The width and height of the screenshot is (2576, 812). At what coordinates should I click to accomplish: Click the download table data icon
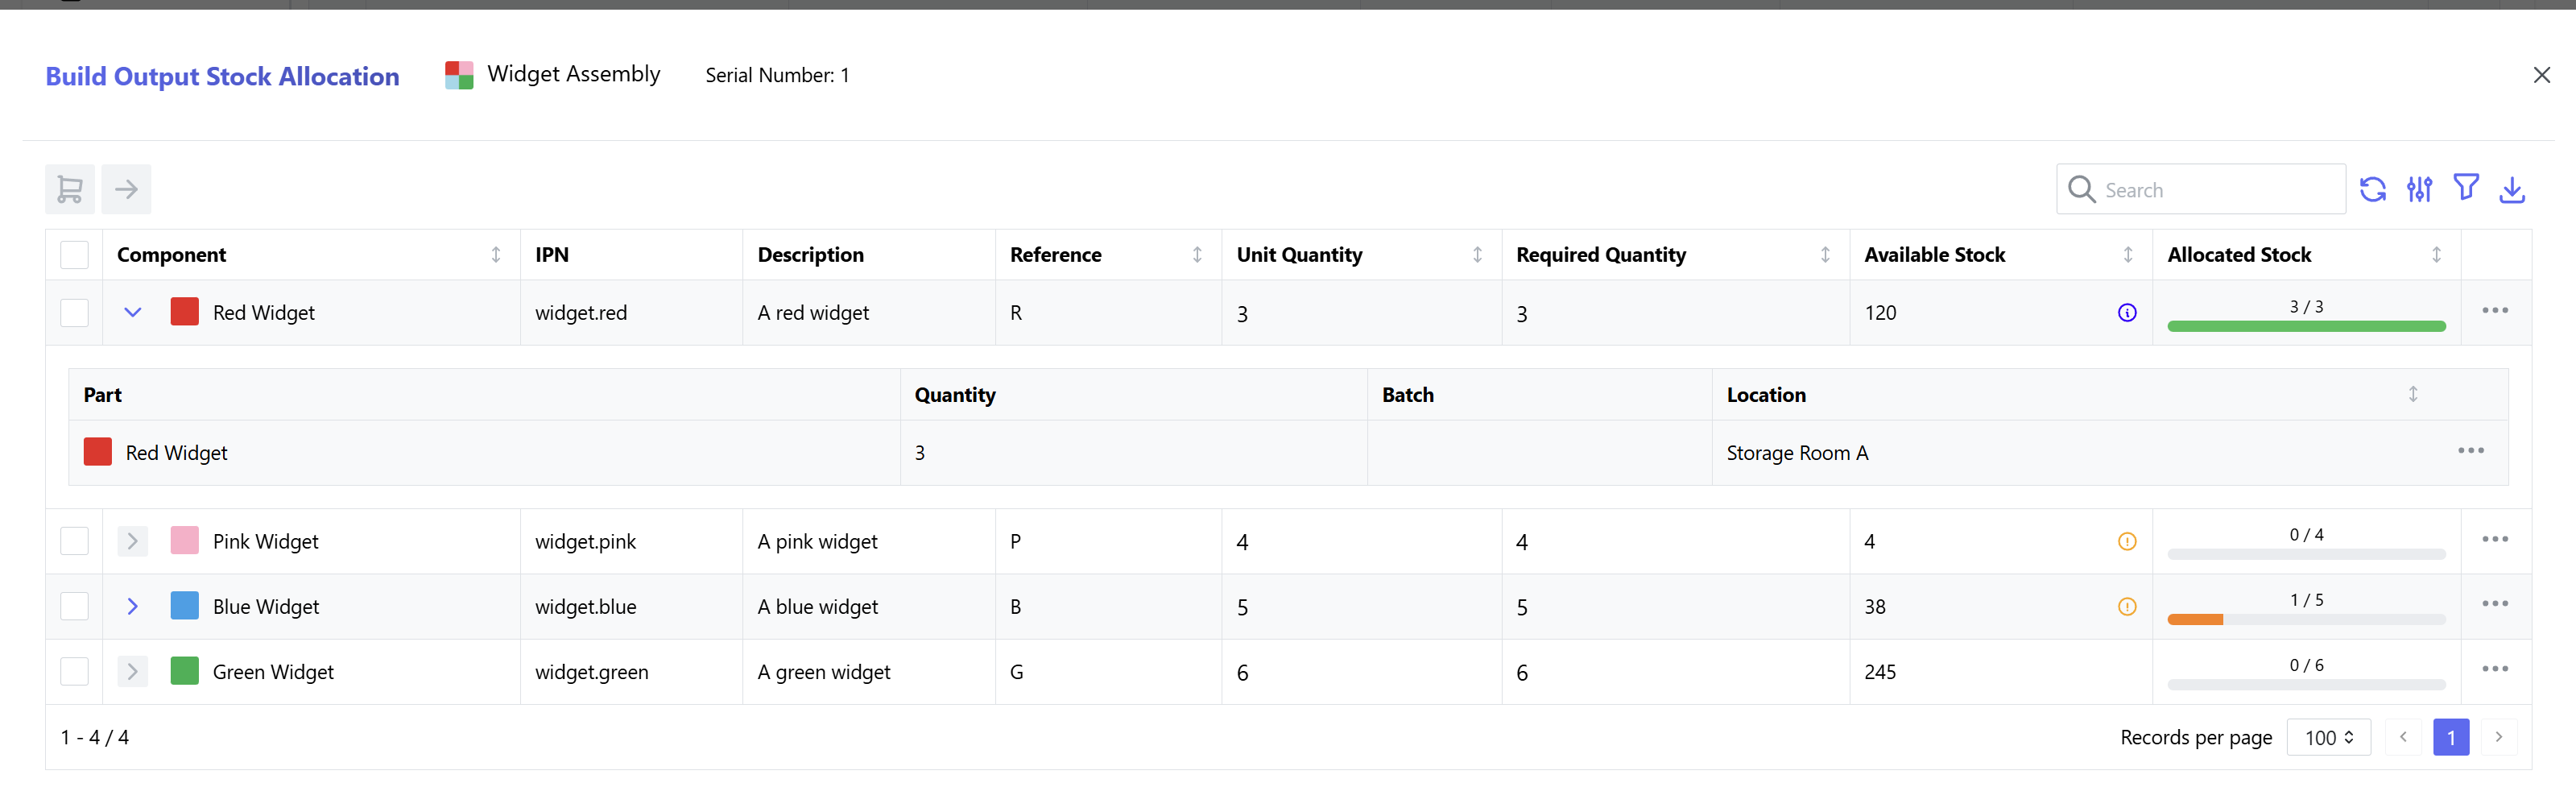tap(2513, 188)
